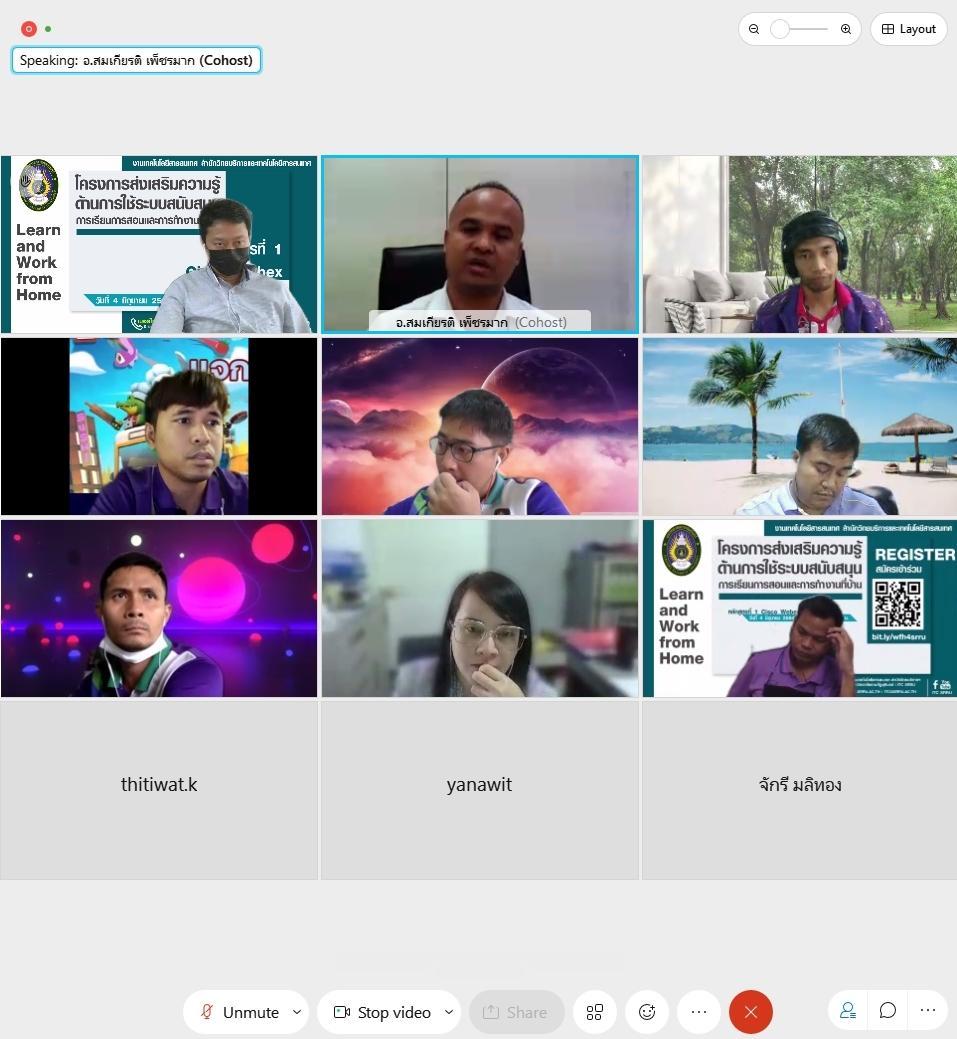The height and width of the screenshot is (1039, 957).
Task: Select the Cohost speaker video tile
Action: click(479, 243)
